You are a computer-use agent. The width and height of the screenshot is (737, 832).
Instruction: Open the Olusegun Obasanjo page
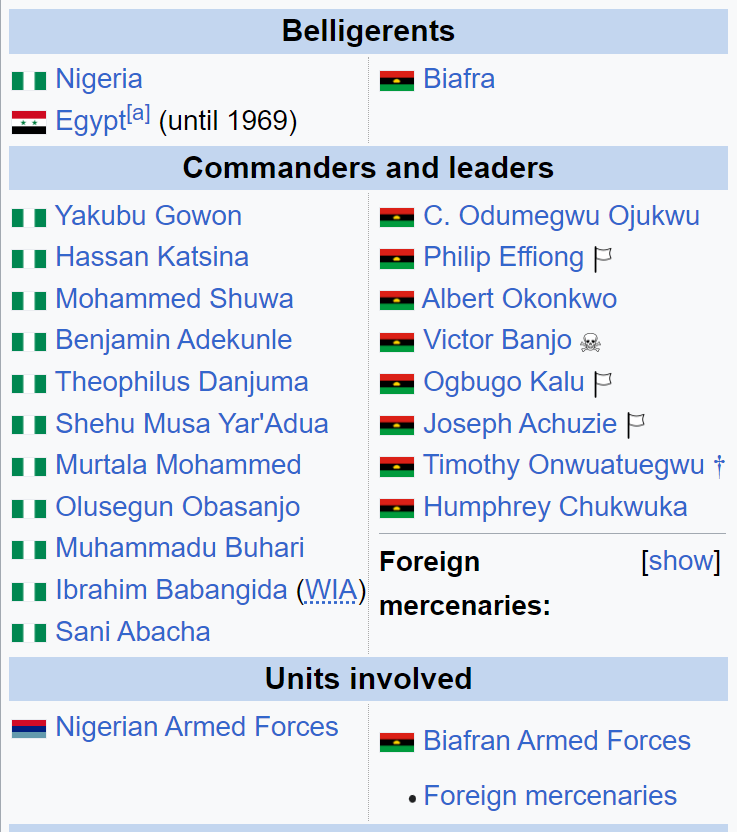click(x=178, y=507)
